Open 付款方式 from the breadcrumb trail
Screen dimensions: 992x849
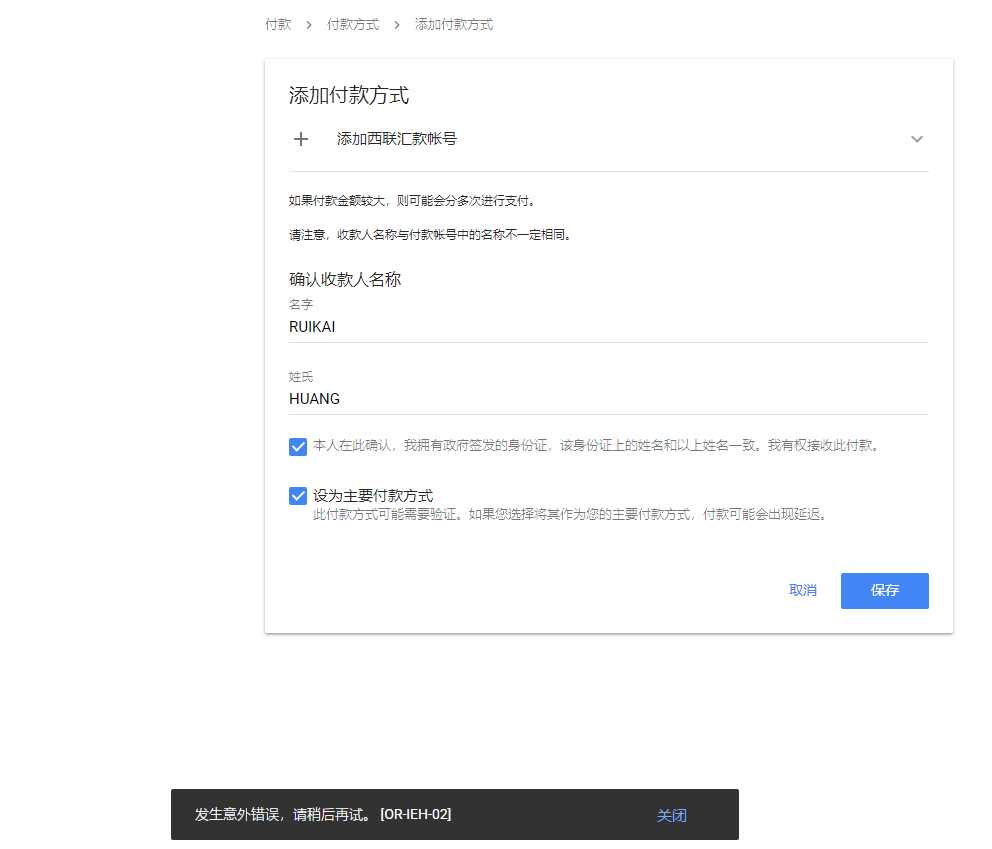(x=355, y=24)
